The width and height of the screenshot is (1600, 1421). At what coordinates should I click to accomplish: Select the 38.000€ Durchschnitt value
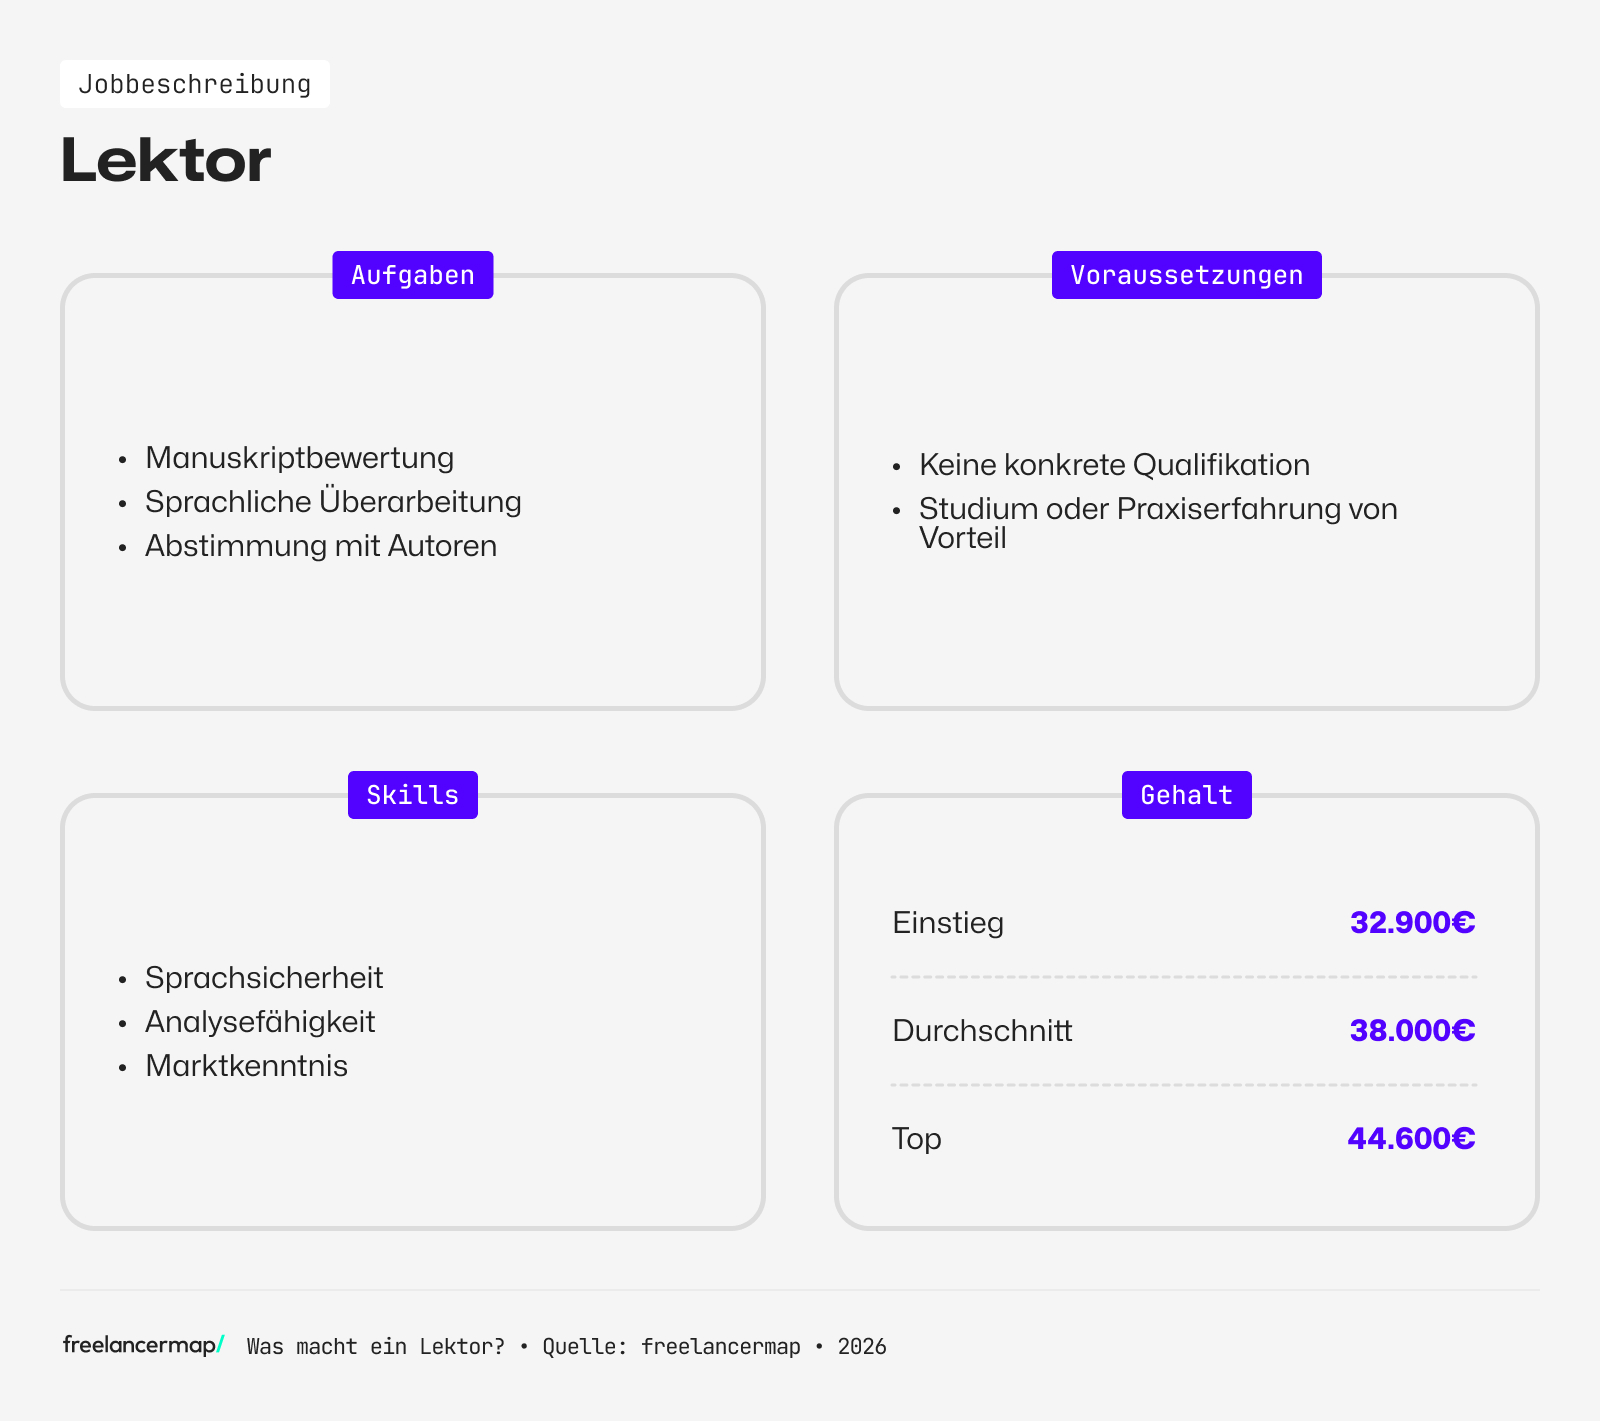(x=1412, y=1030)
